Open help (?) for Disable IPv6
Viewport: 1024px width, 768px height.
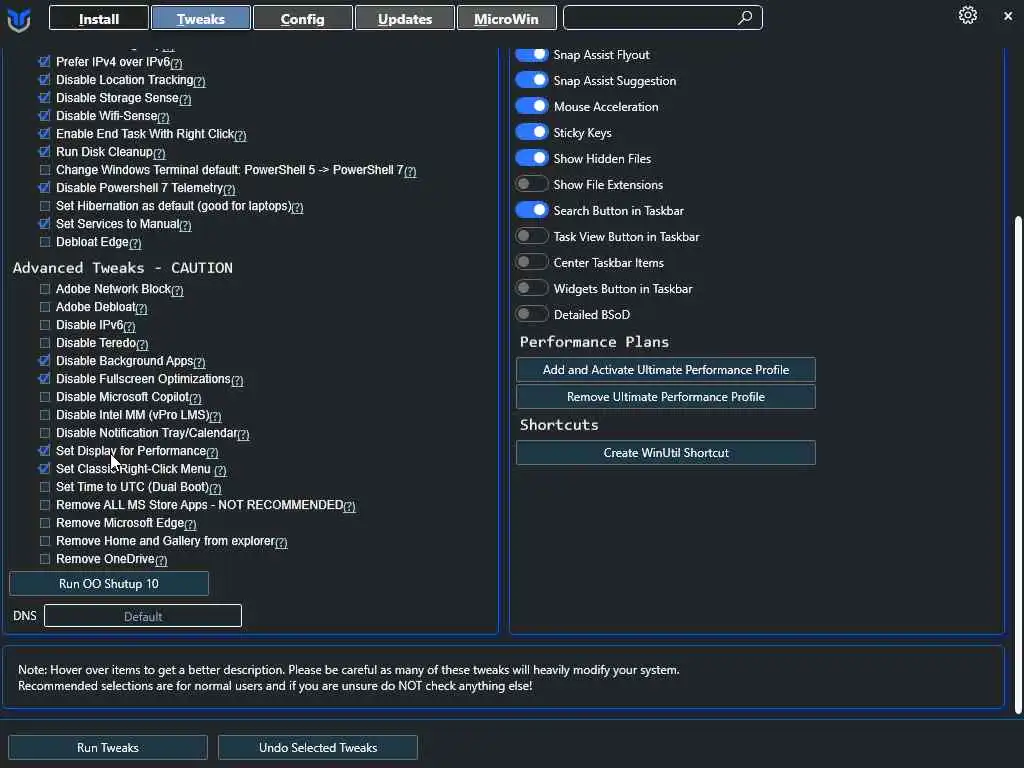pyautogui.click(x=129, y=327)
